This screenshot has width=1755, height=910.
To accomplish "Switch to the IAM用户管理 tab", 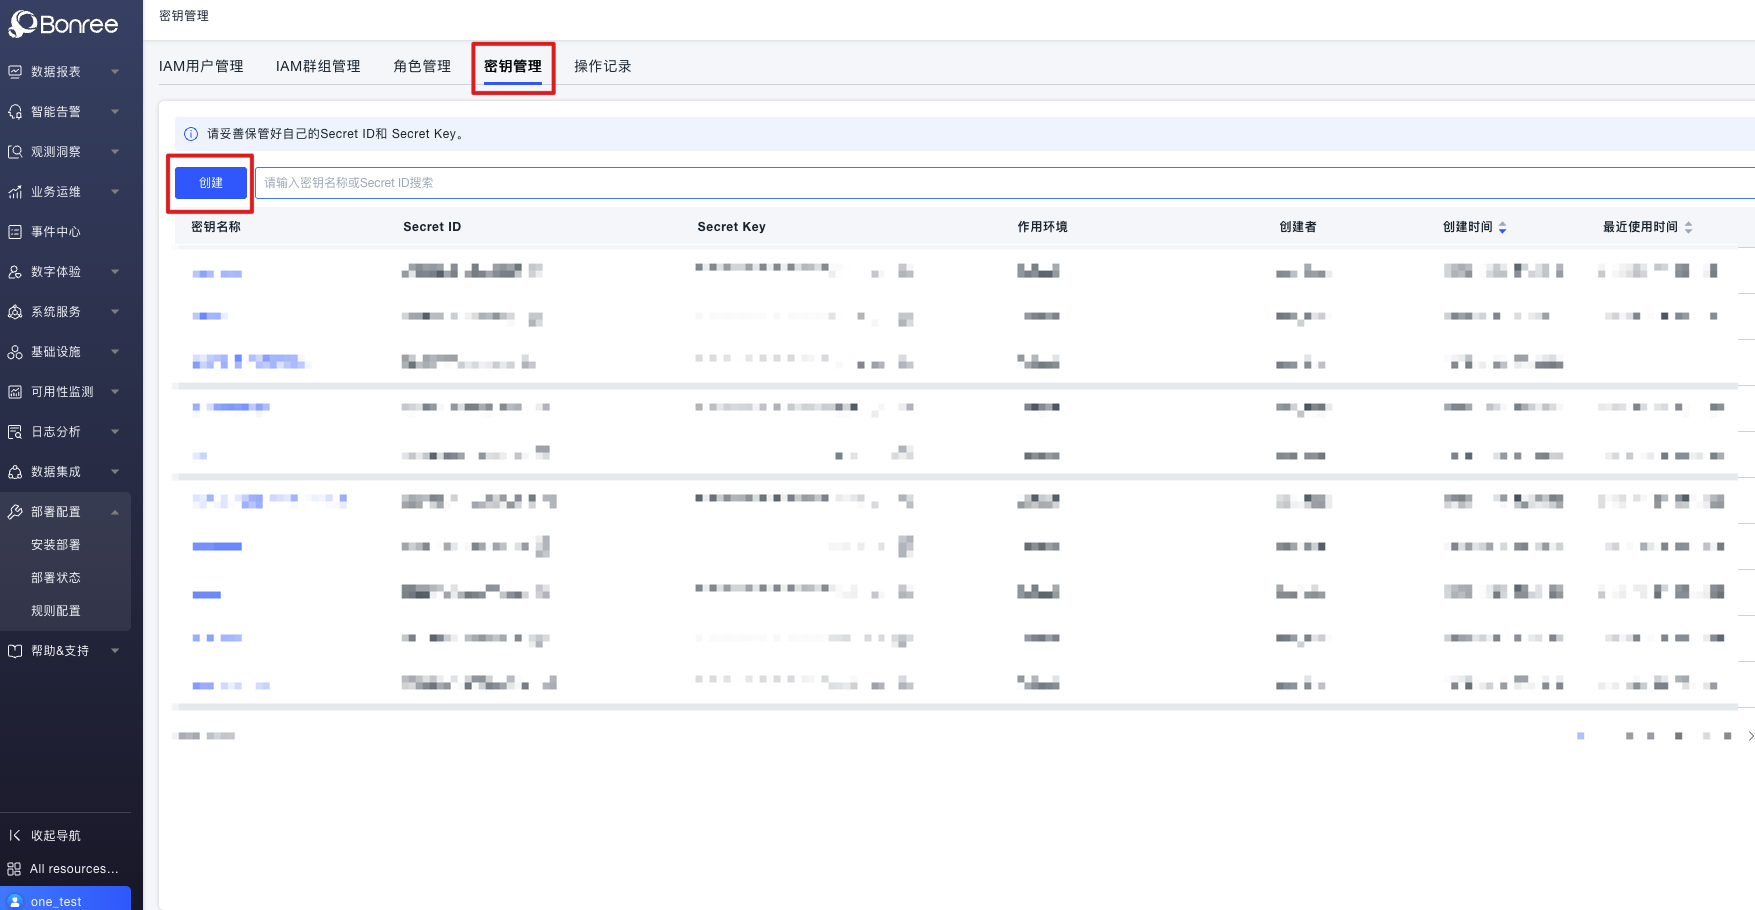I will 201,66.
